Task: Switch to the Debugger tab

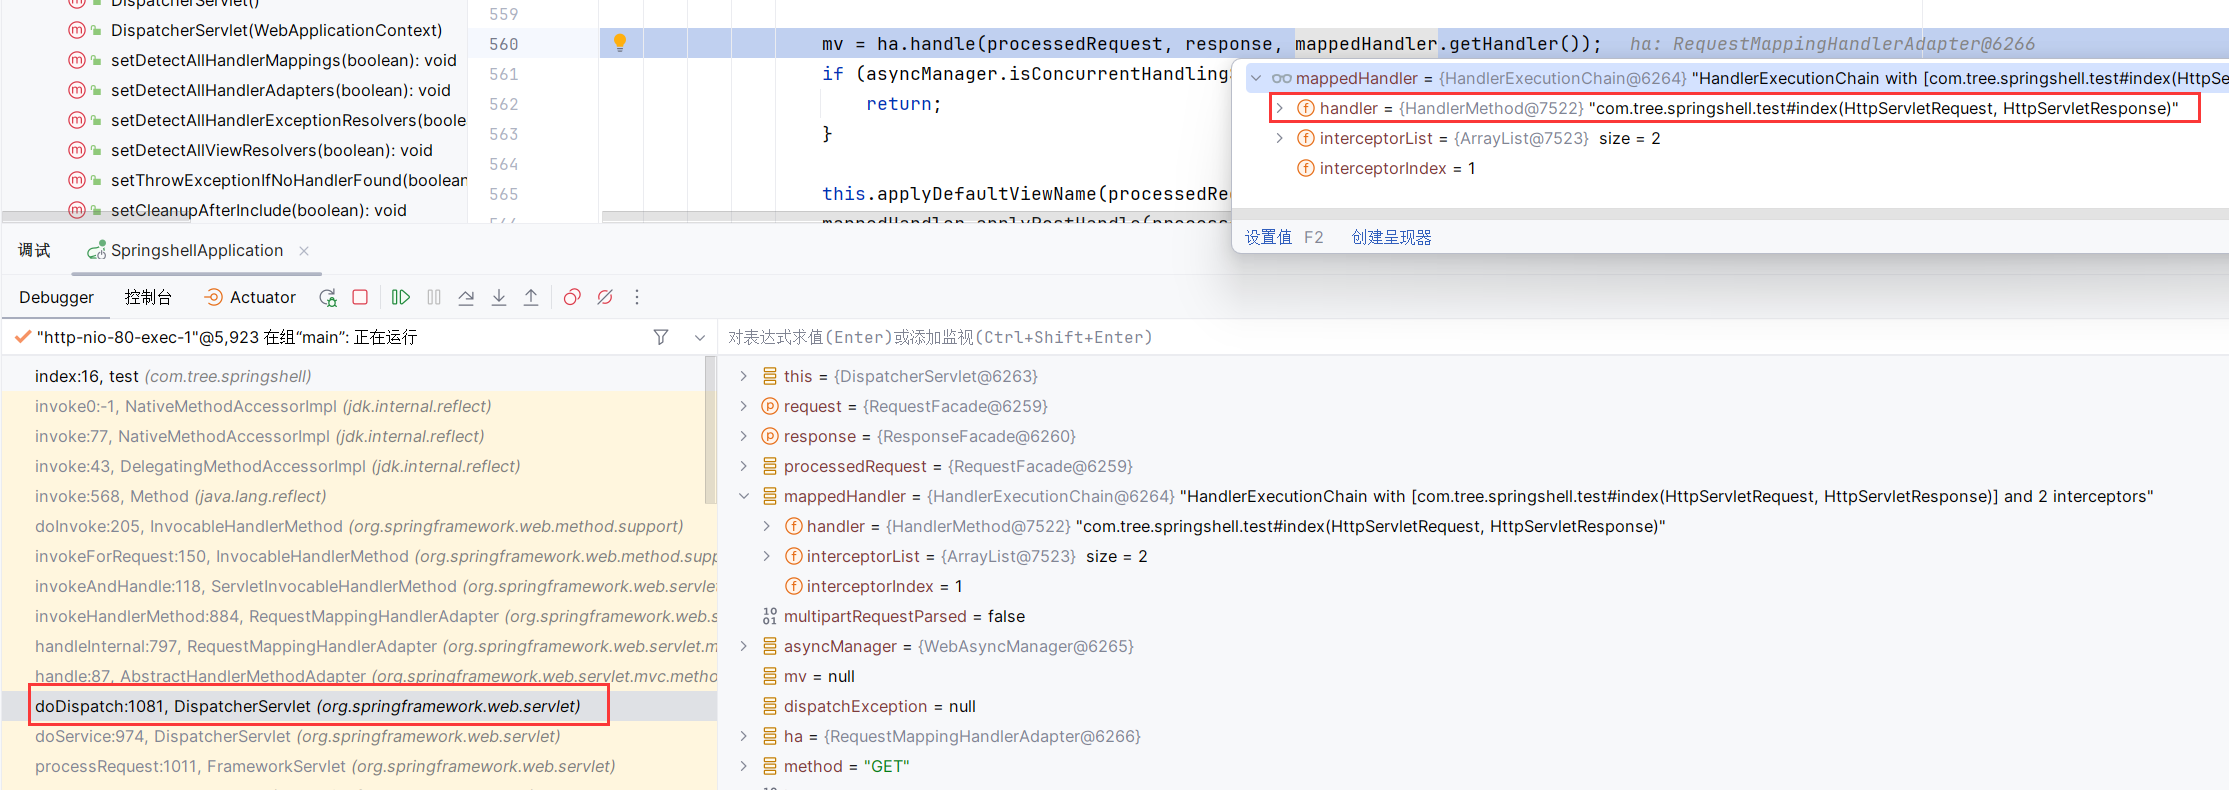Action: click(x=56, y=297)
